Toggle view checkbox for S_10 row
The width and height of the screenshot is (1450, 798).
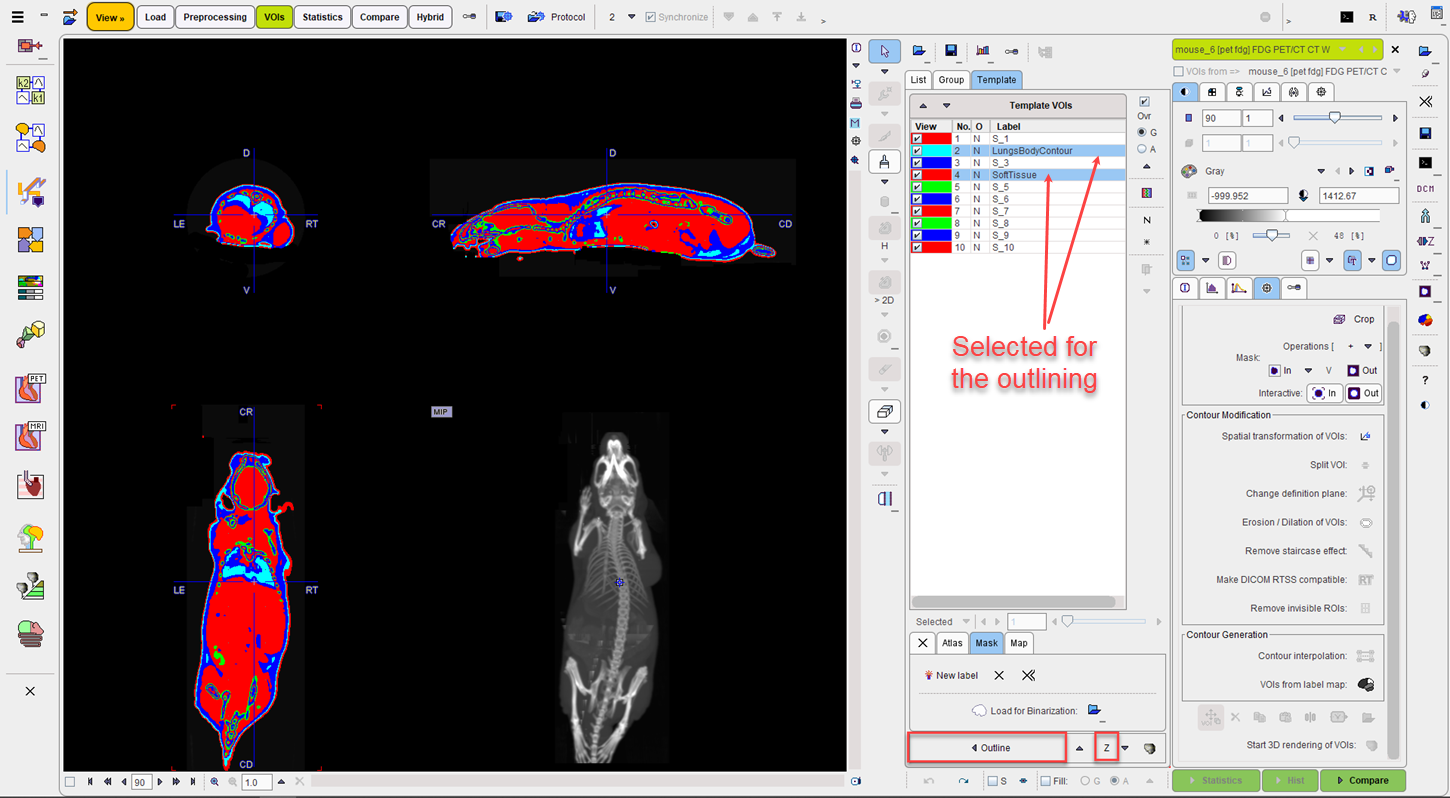(917, 247)
